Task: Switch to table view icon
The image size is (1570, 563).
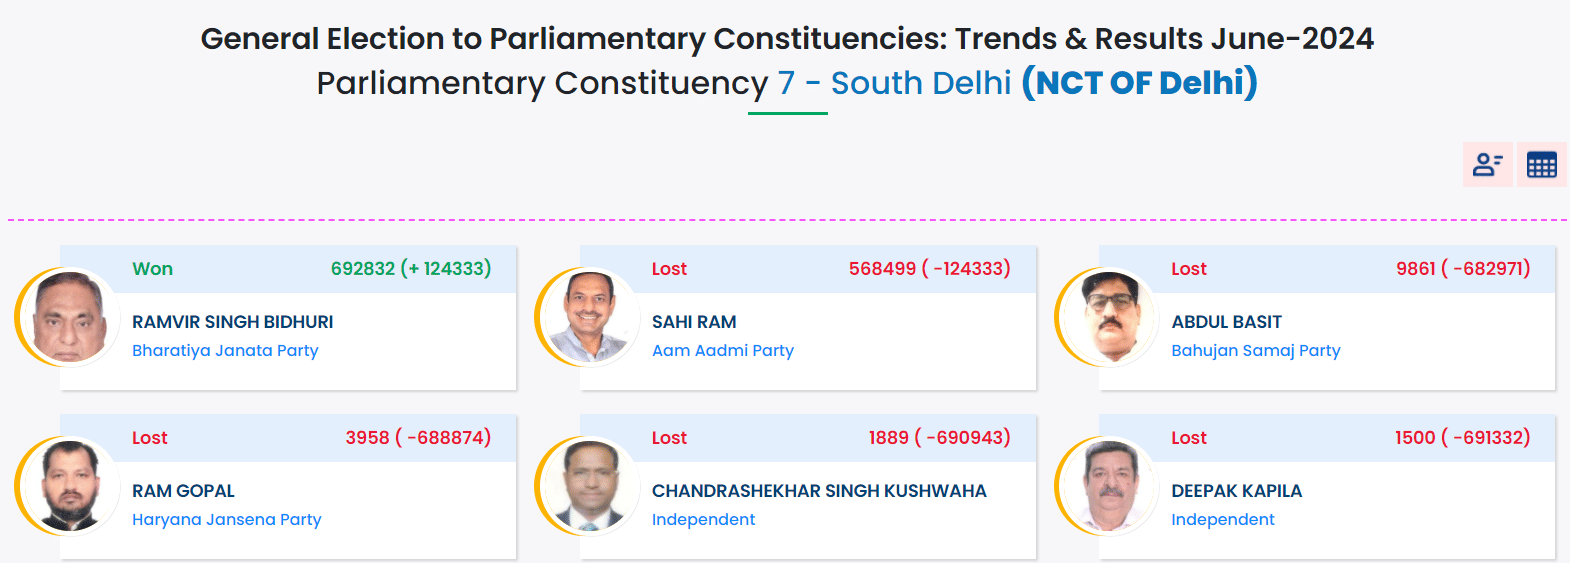Action: (1541, 165)
